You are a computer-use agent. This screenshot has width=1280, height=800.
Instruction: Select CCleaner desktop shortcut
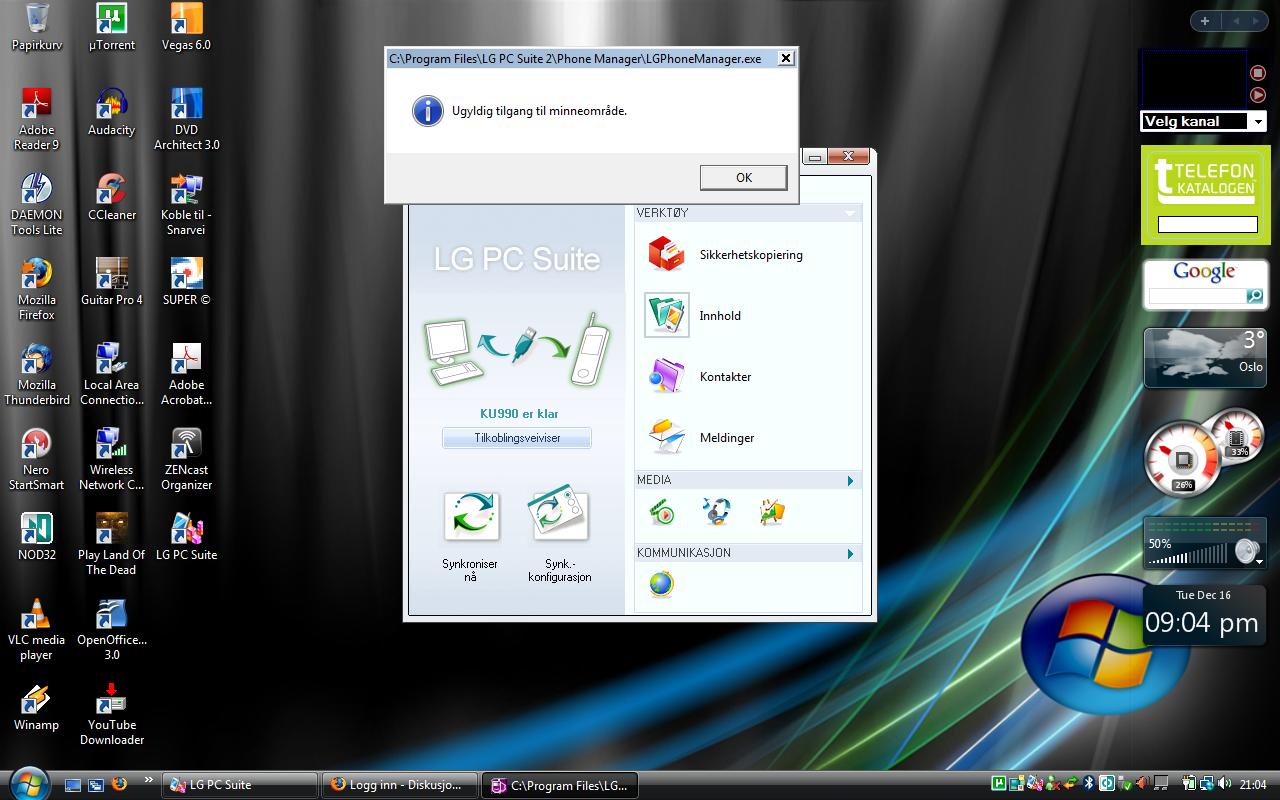(112, 197)
